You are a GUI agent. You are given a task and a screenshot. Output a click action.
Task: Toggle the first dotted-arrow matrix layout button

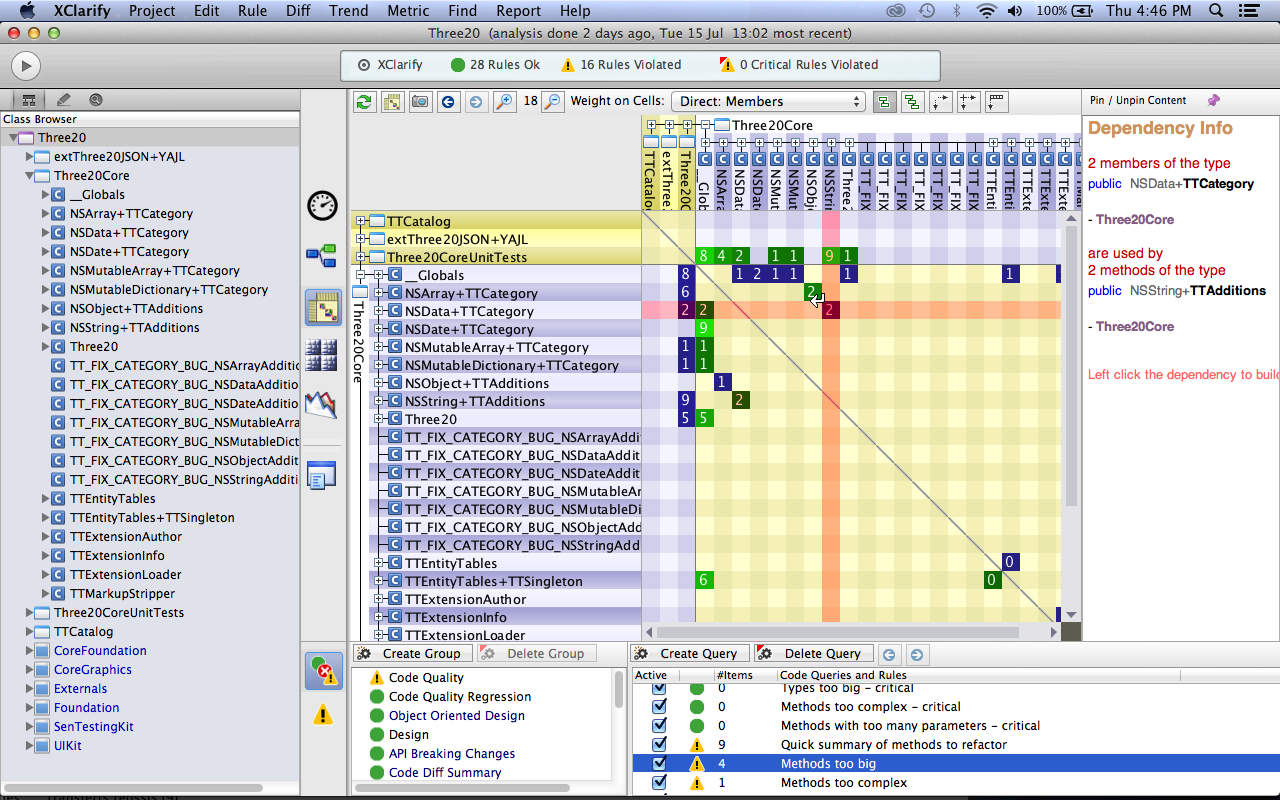click(x=940, y=101)
